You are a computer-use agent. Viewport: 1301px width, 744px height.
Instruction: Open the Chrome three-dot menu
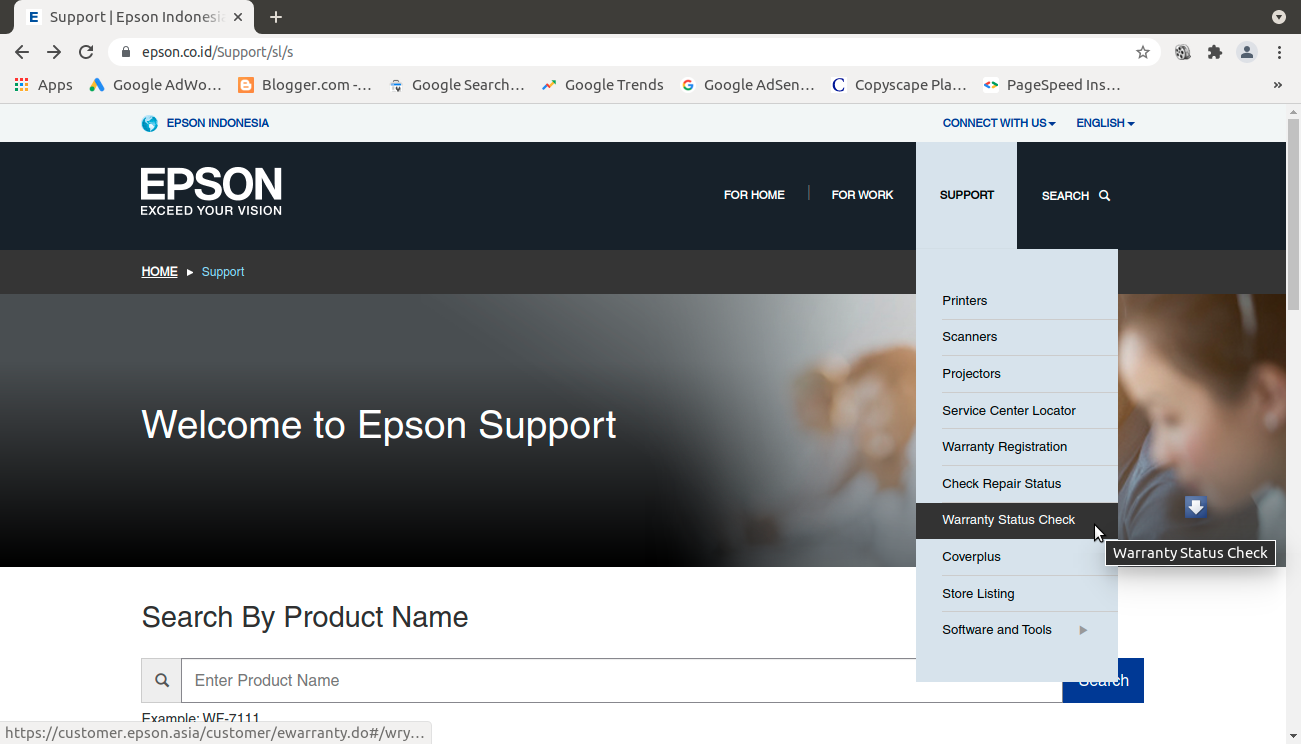click(1279, 52)
